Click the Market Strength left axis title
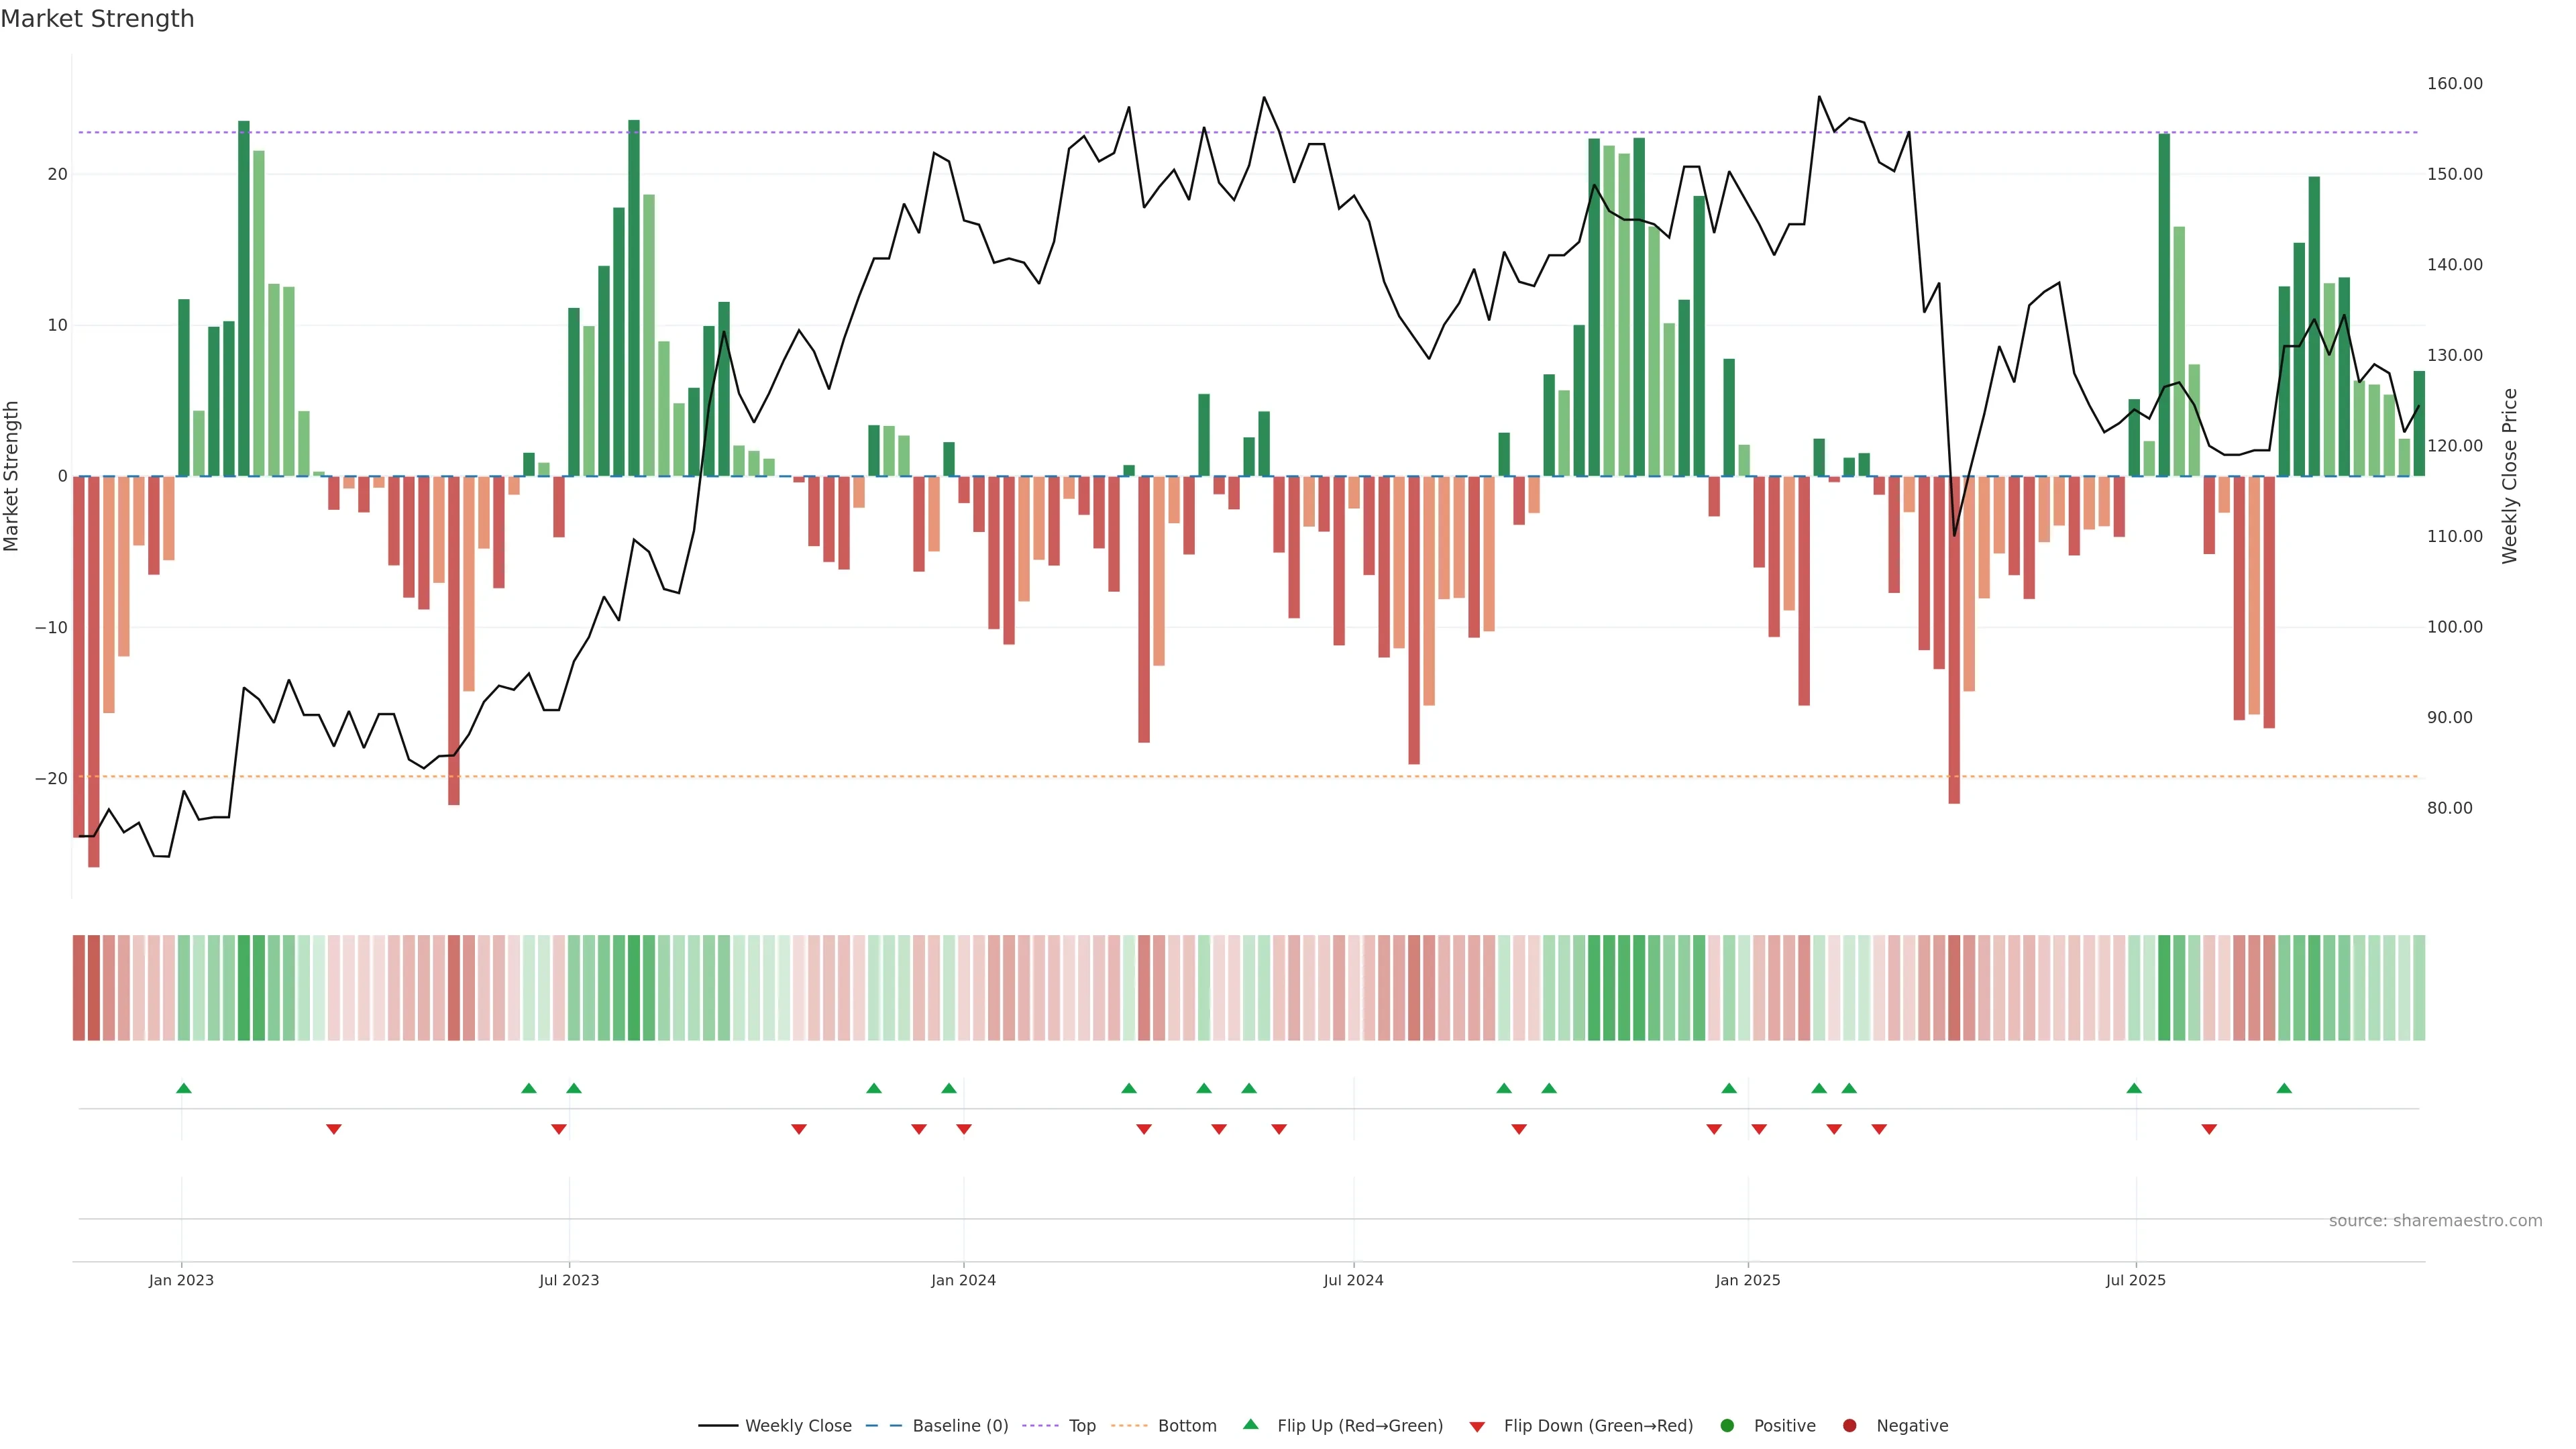The height and width of the screenshot is (1449, 2576). point(12,476)
